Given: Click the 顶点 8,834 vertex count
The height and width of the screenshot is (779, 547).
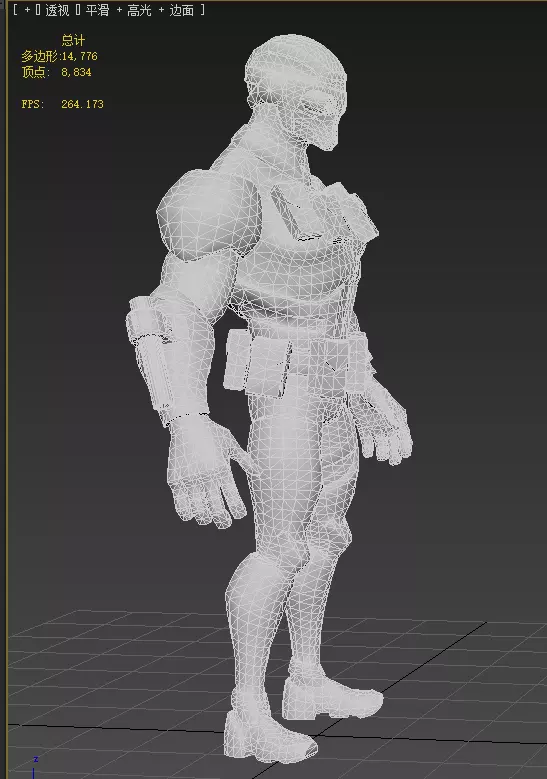Looking at the screenshot, I should pyautogui.click(x=56, y=72).
